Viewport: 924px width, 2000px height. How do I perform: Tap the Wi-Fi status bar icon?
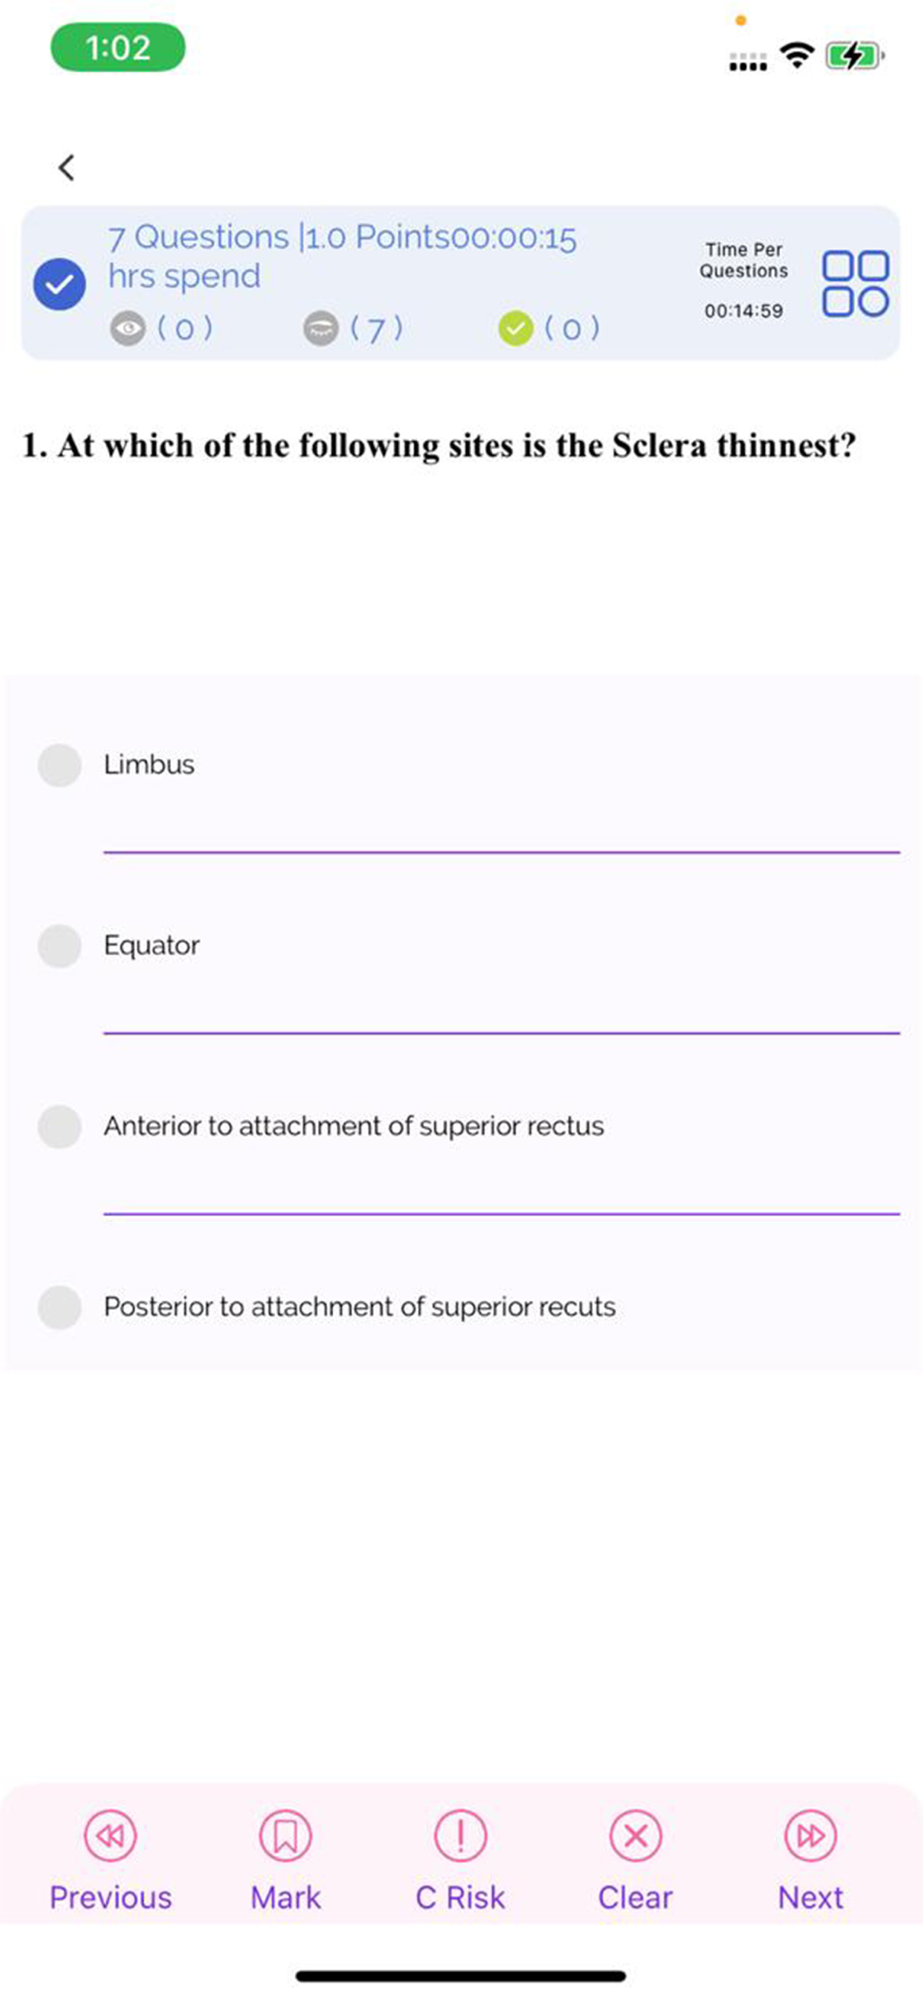click(x=797, y=54)
